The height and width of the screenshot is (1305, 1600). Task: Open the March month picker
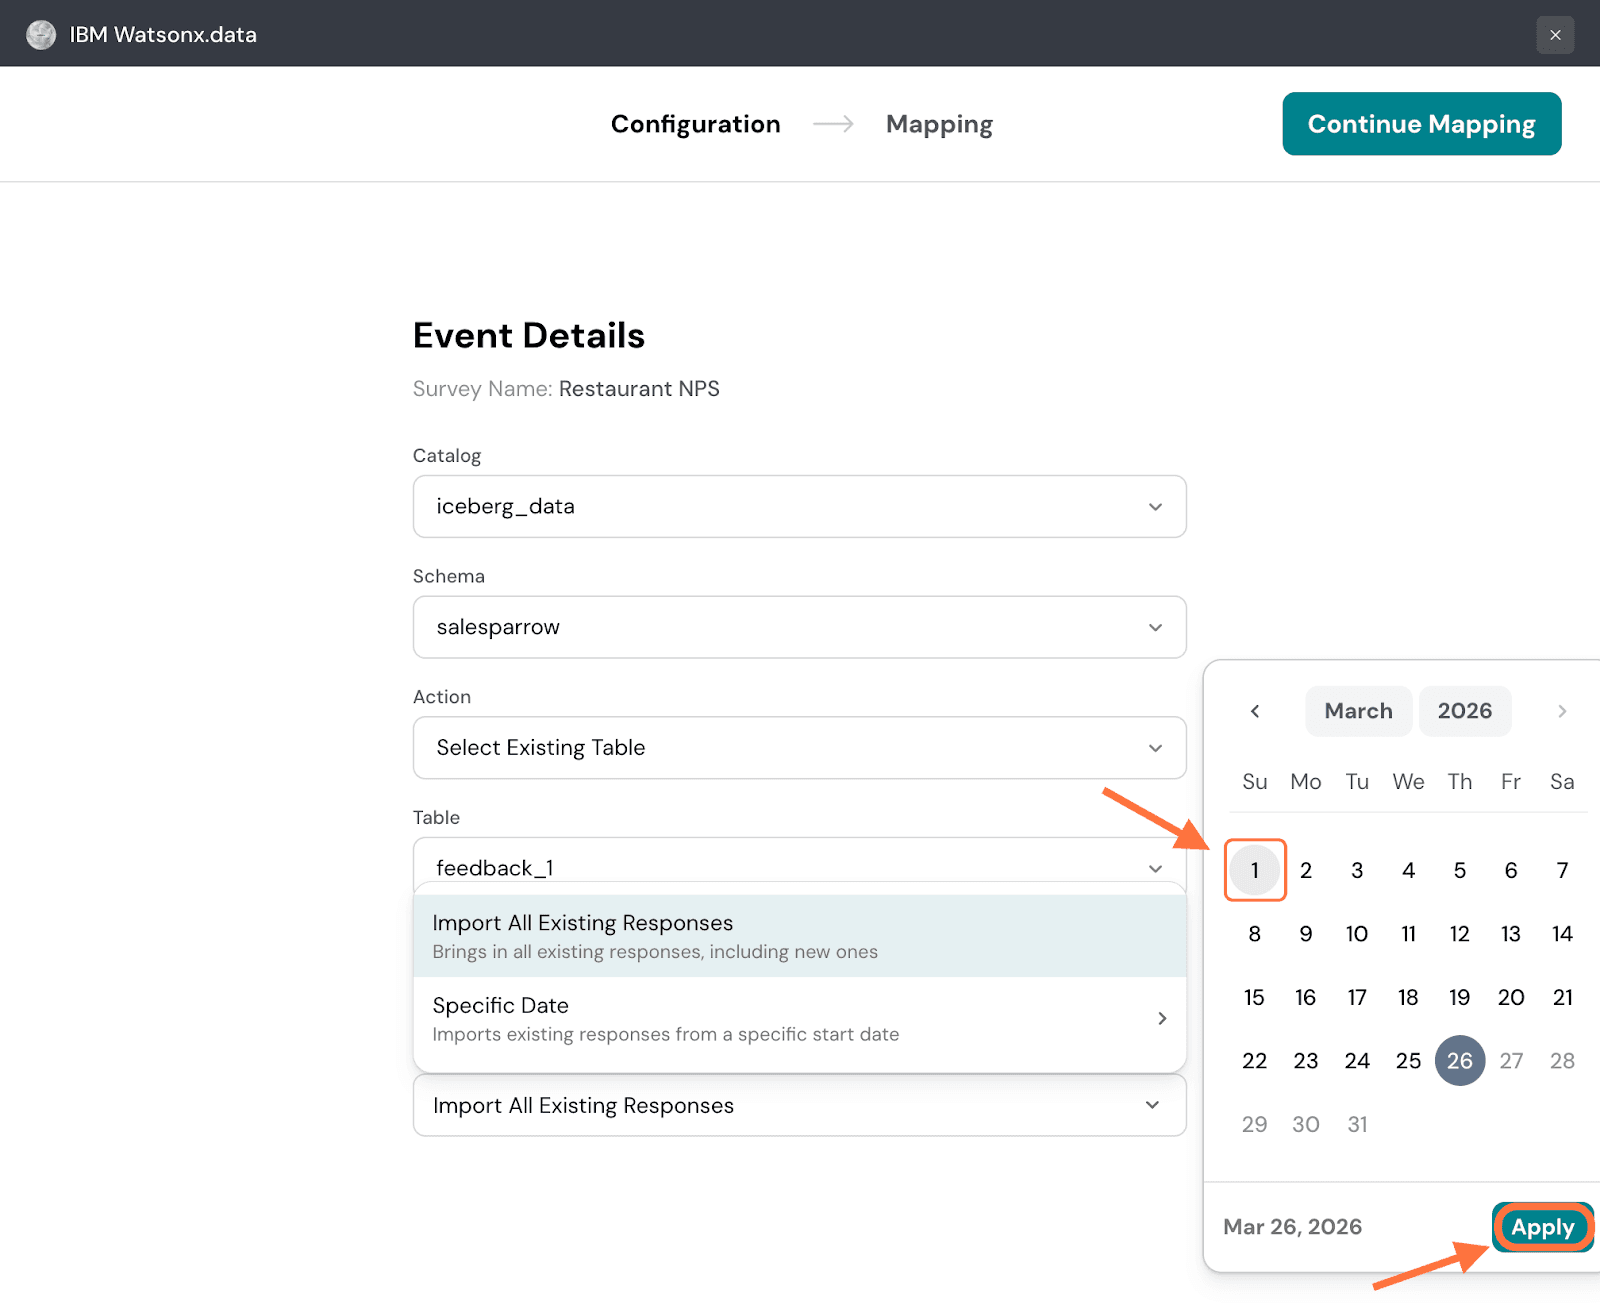coord(1358,711)
